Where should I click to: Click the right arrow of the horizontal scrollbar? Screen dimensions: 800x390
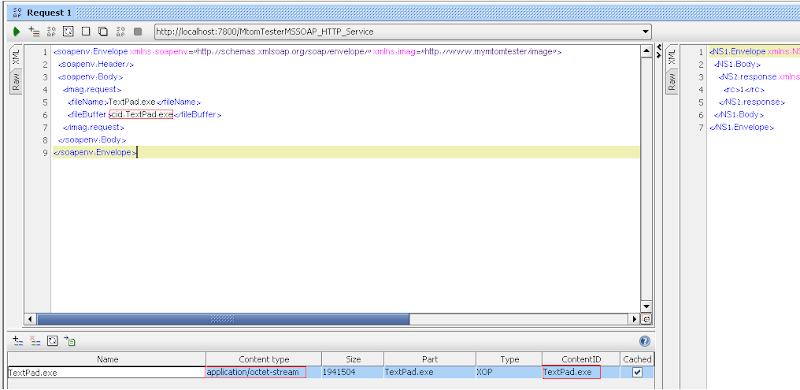click(635, 319)
